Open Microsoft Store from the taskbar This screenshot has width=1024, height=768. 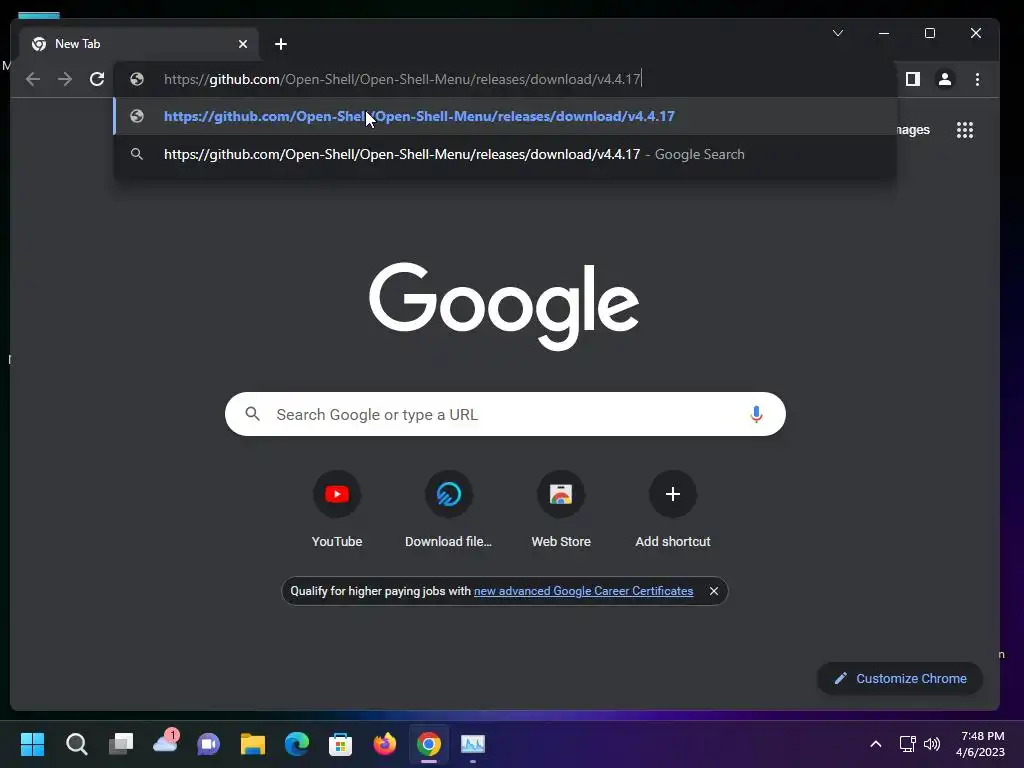point(340,744)
